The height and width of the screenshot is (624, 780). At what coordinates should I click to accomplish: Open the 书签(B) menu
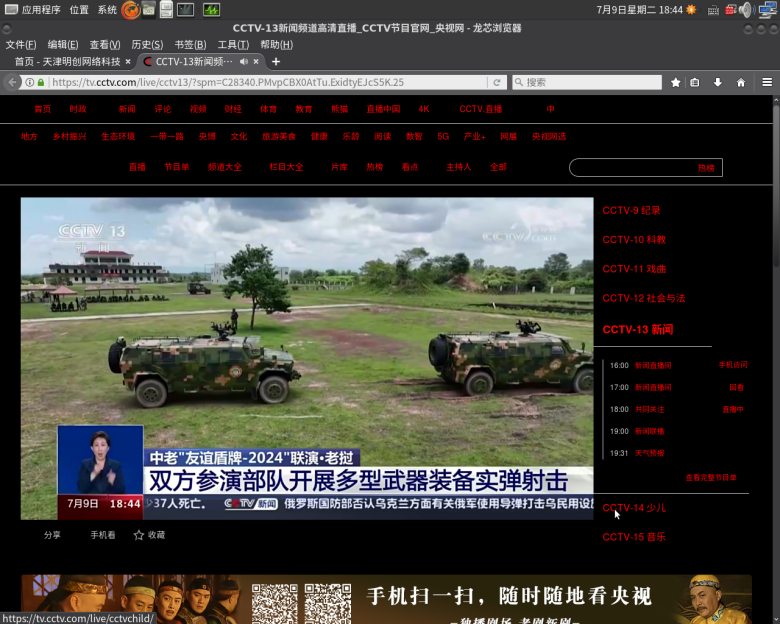point(191,45)
